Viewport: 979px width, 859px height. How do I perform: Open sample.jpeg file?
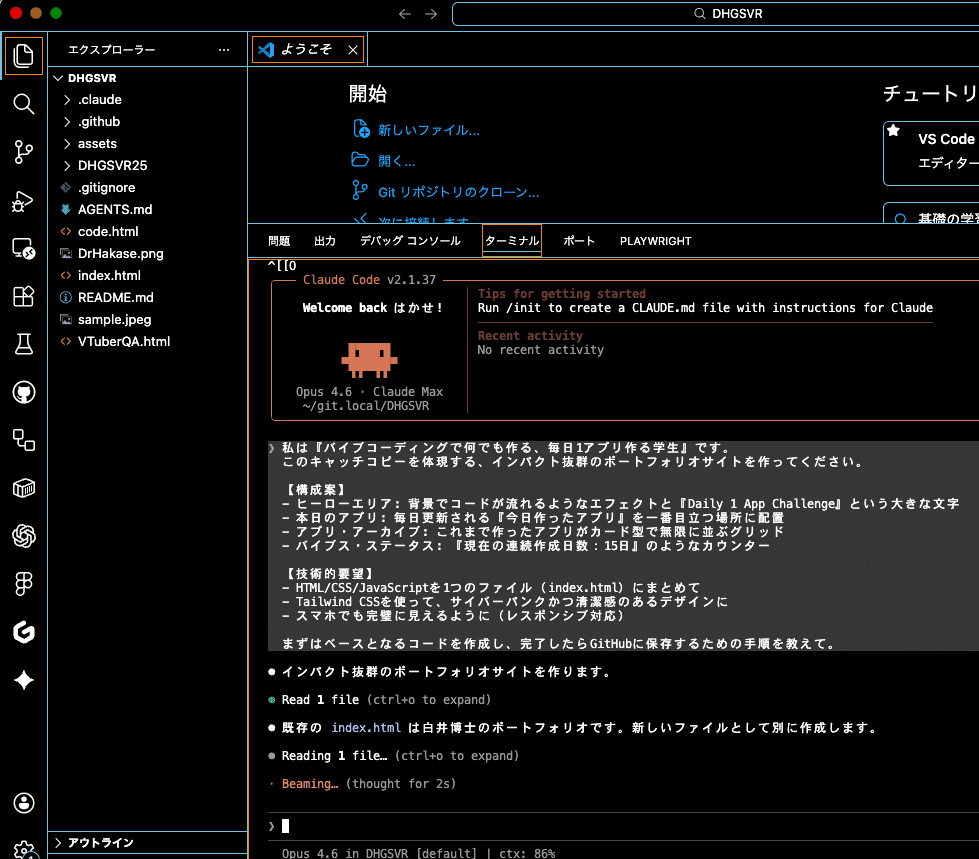pos(114,320)
